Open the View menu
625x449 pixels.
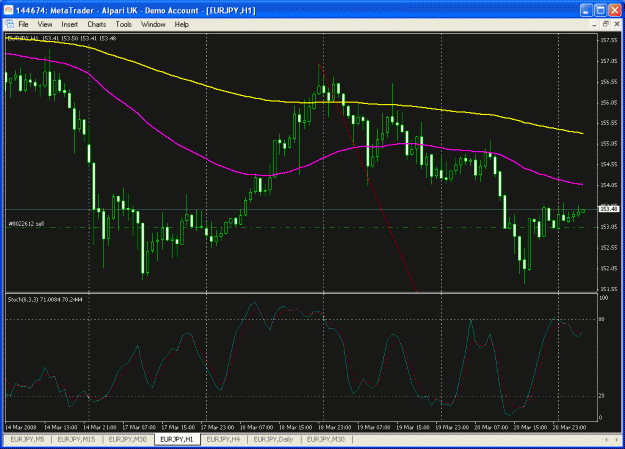pos(45,25)
